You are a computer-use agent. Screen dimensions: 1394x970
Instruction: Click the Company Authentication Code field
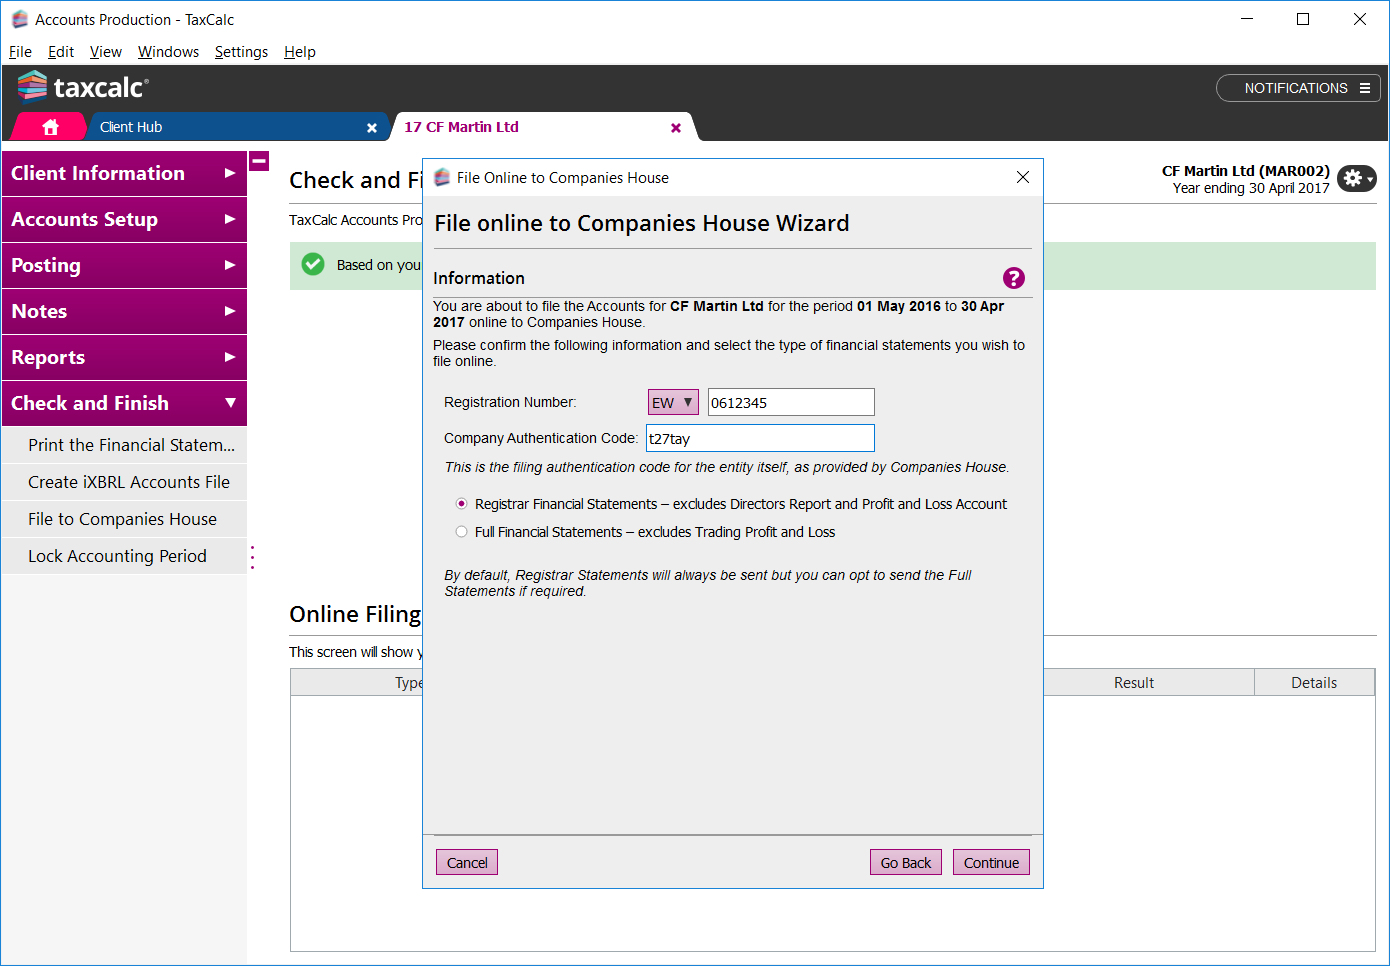click(760, 438)
